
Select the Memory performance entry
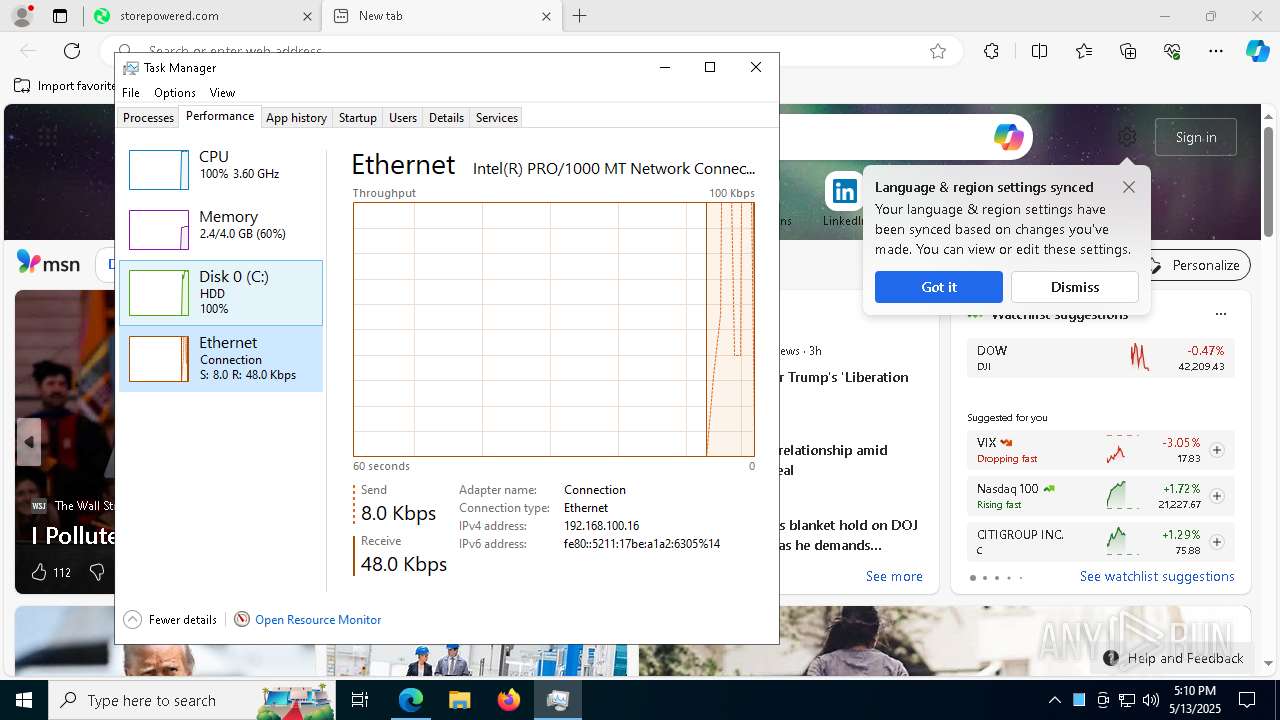pyautogui.click(x=221, y=230)
